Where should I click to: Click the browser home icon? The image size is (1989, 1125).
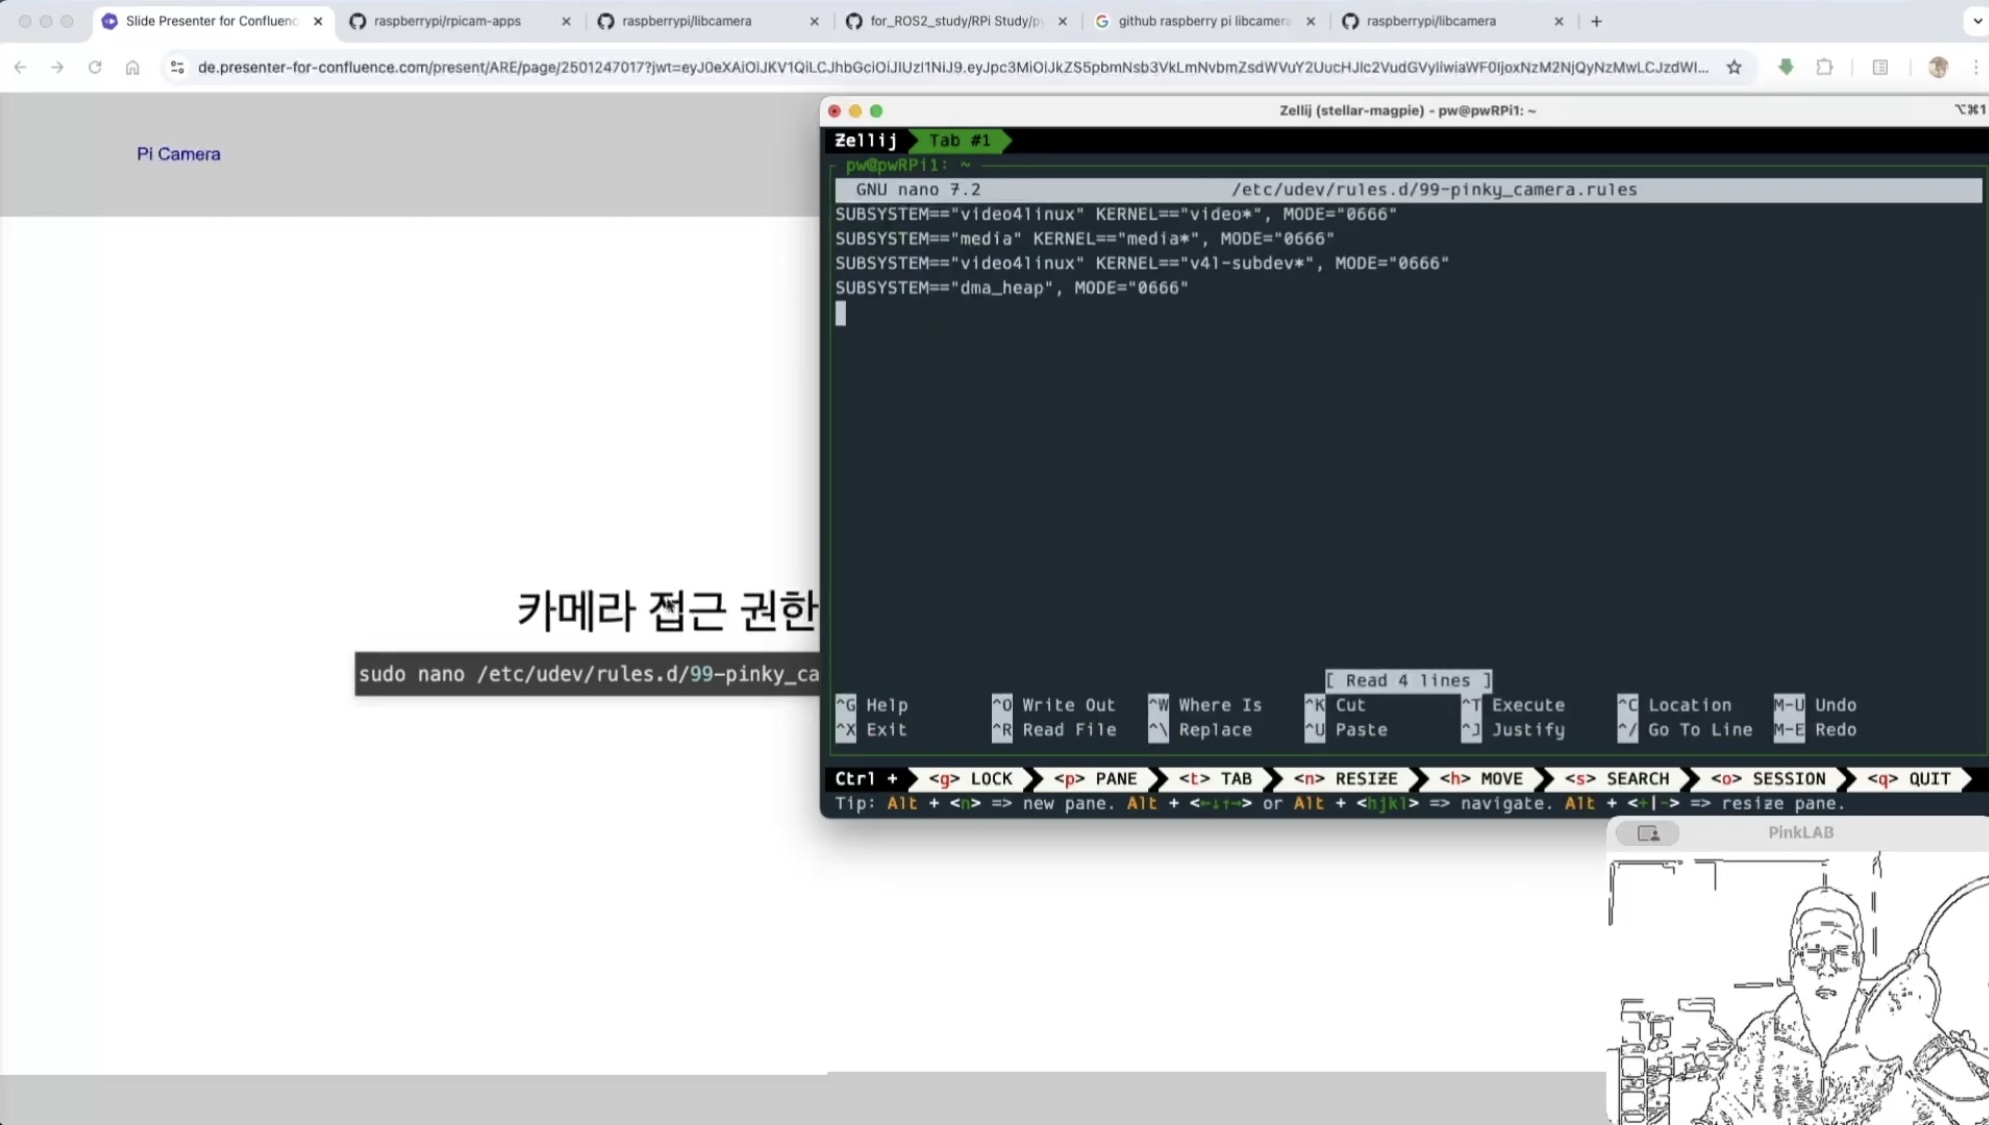coord(132,67)
